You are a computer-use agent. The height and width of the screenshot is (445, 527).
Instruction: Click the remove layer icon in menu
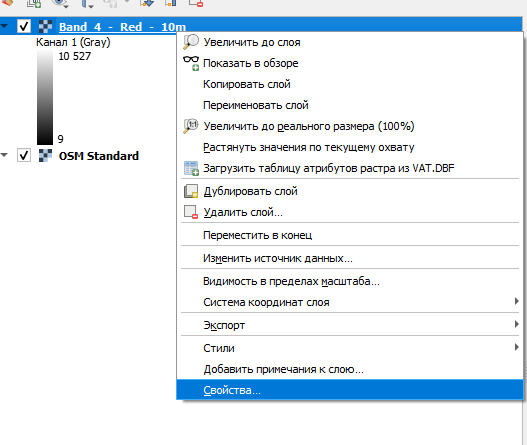coord(191,212)
